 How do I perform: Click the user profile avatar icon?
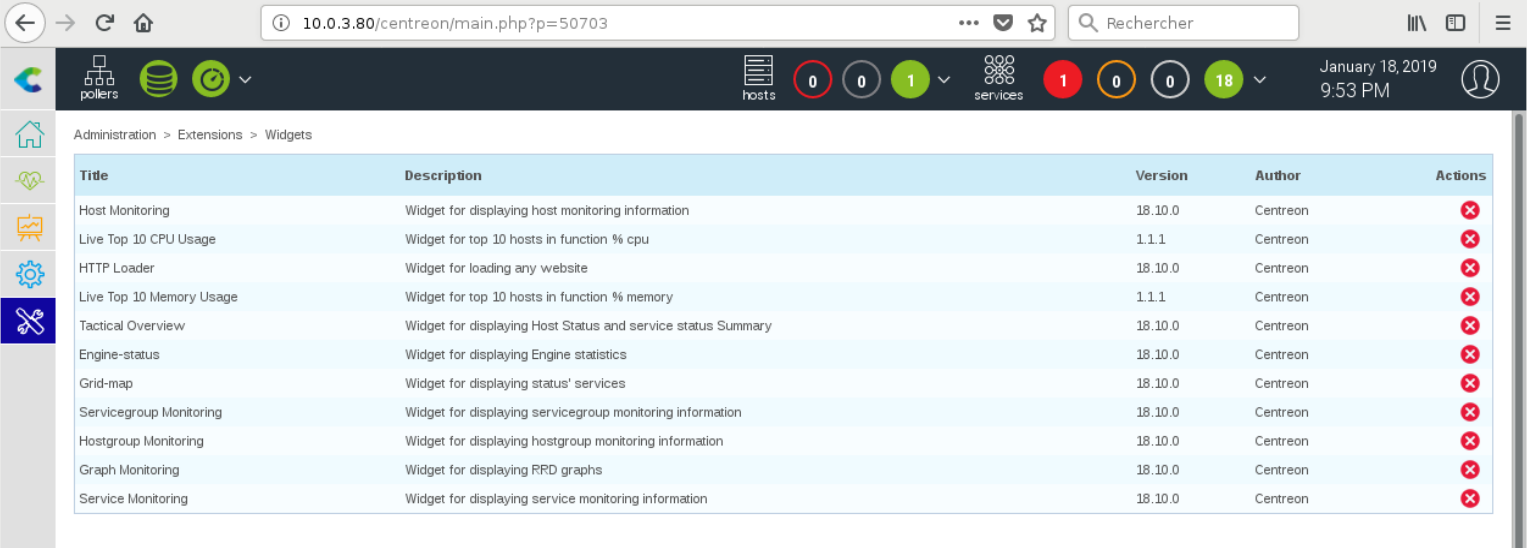tap(1480, 79)
